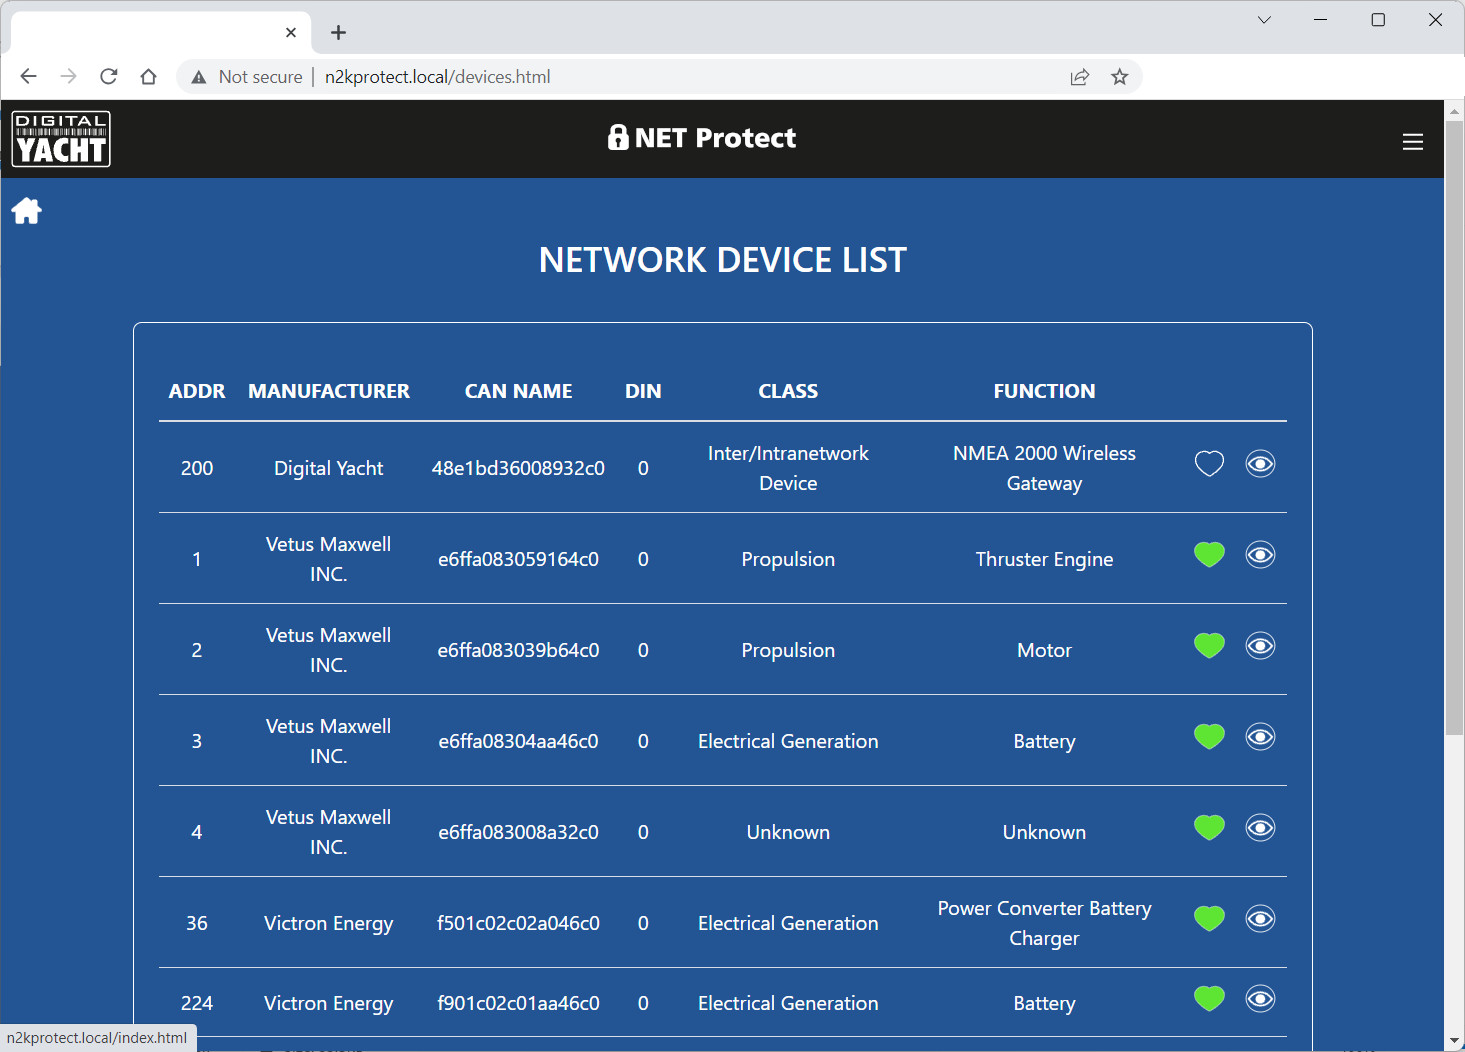Toggle heart for Digital Yacht gateway device

coord(1209,464)
